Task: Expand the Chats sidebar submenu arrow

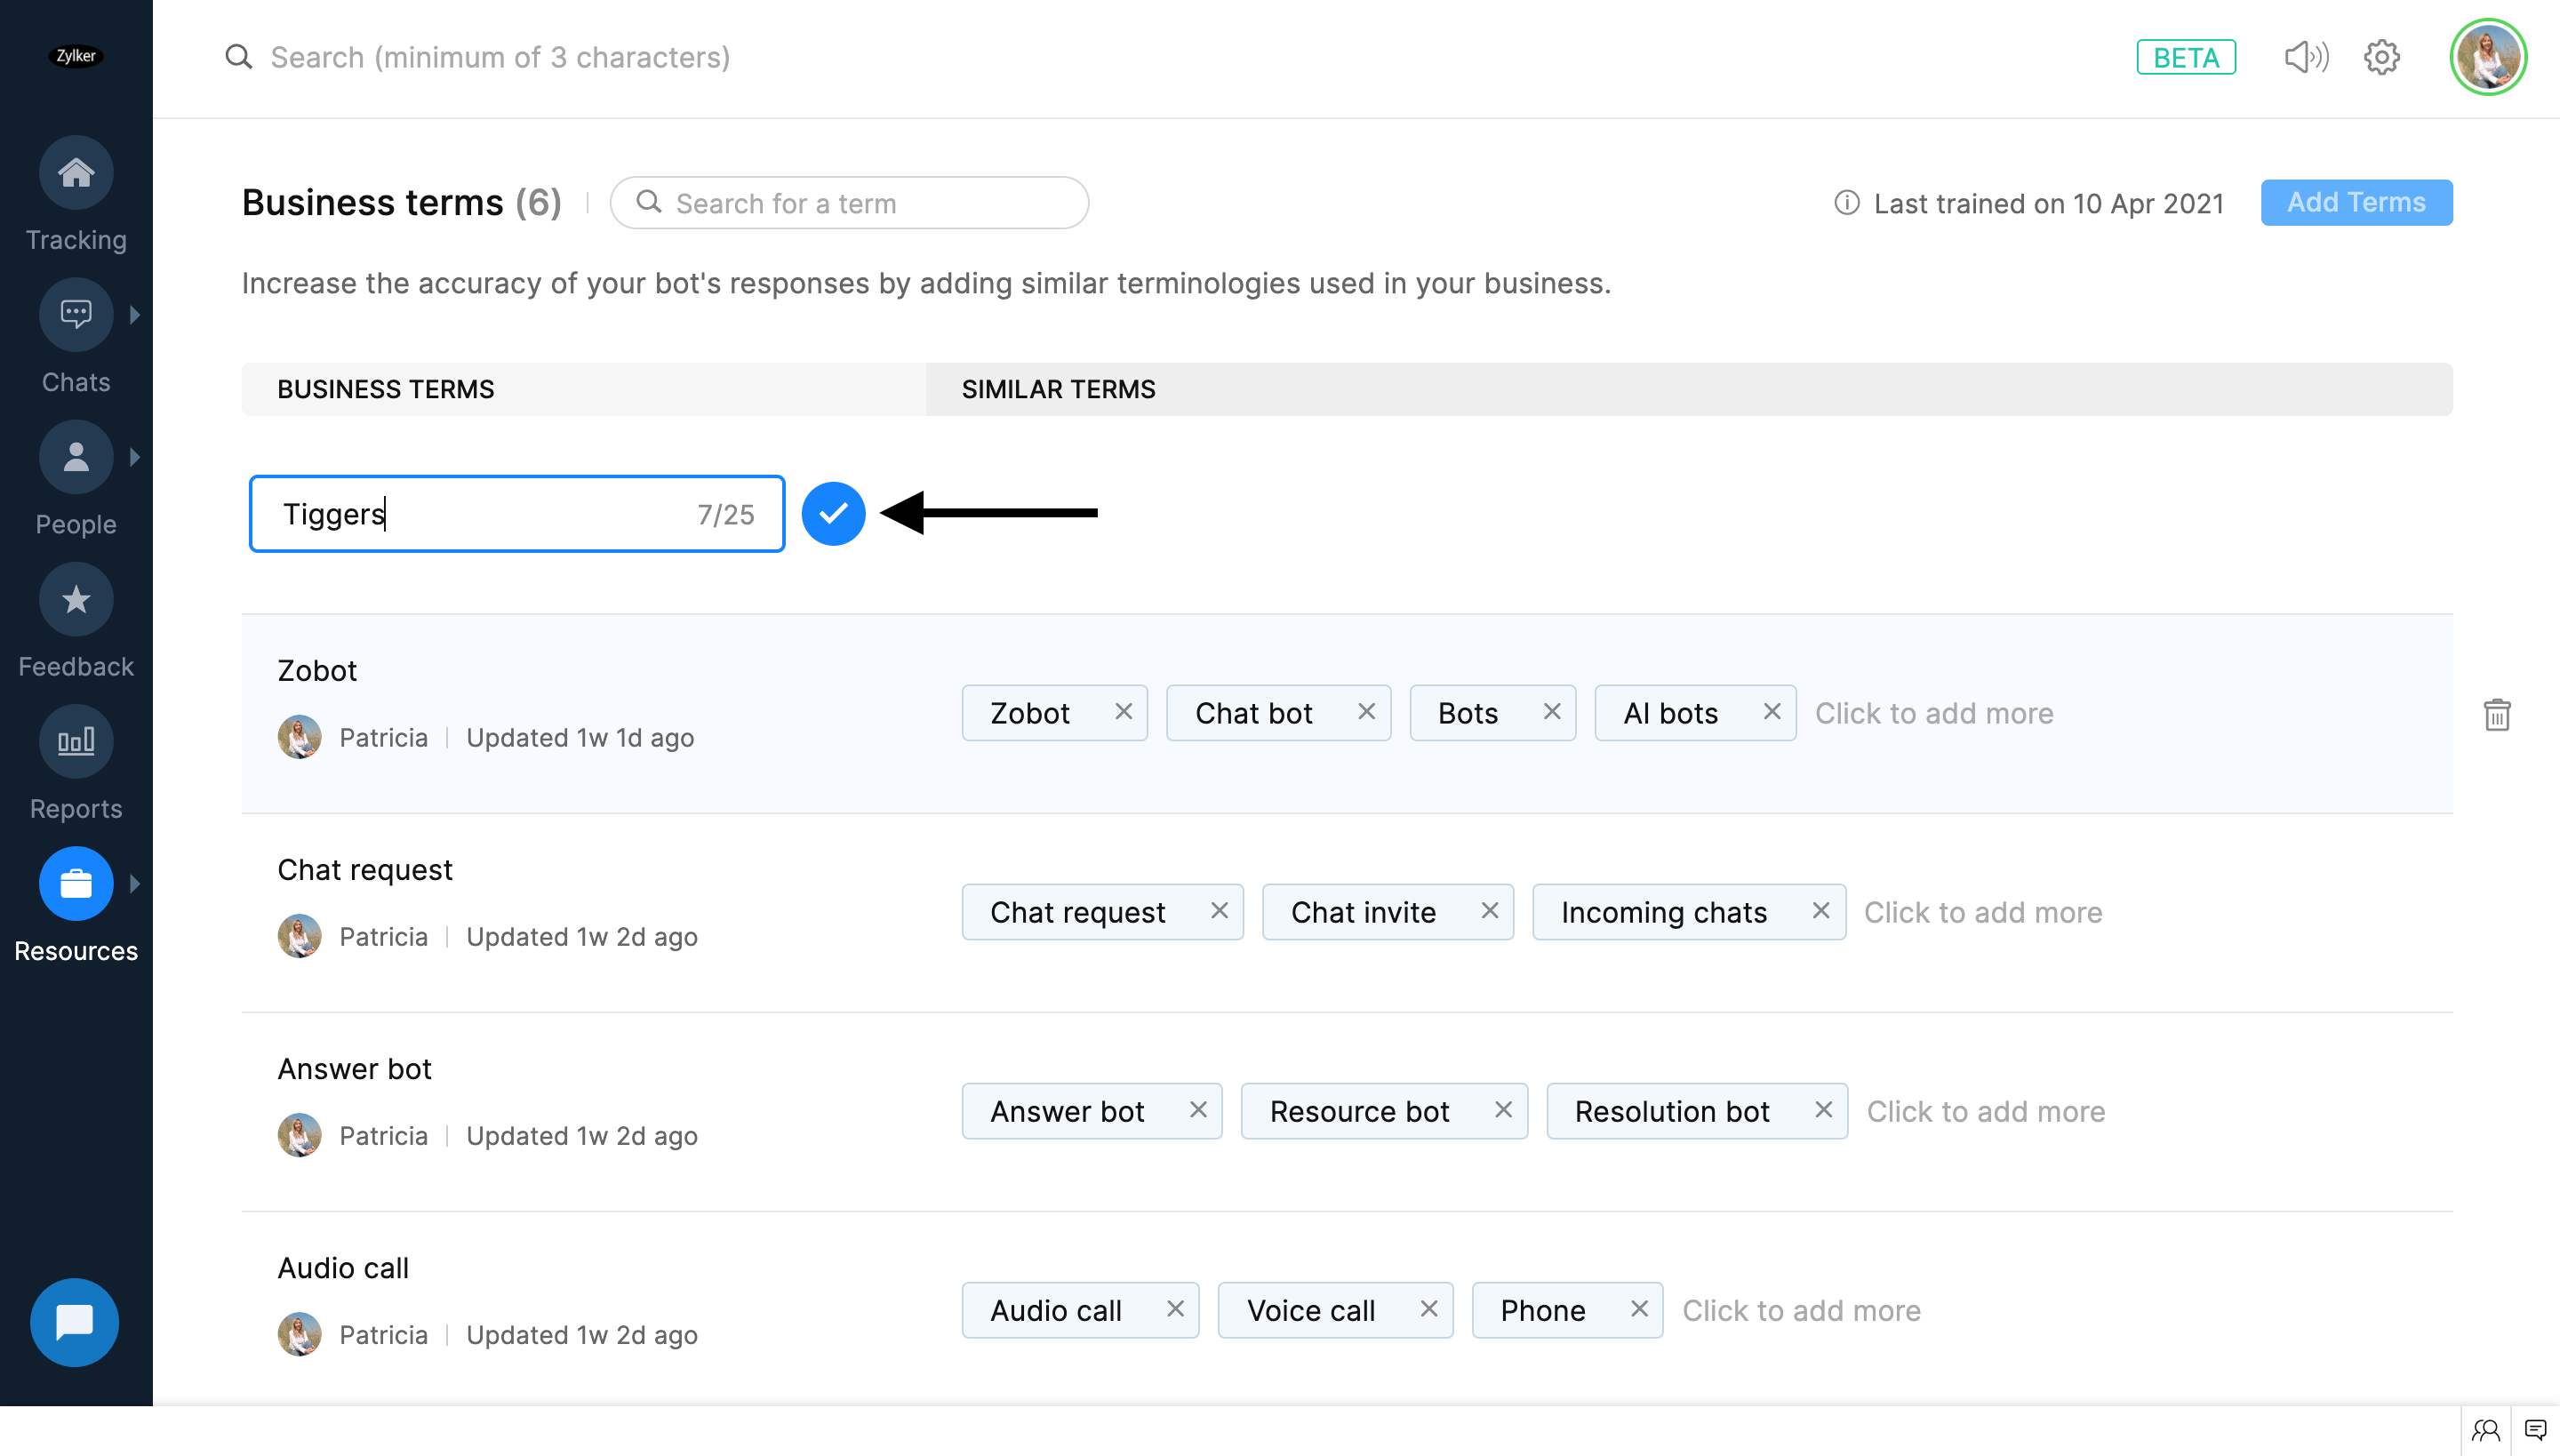Action: point(135,315)
